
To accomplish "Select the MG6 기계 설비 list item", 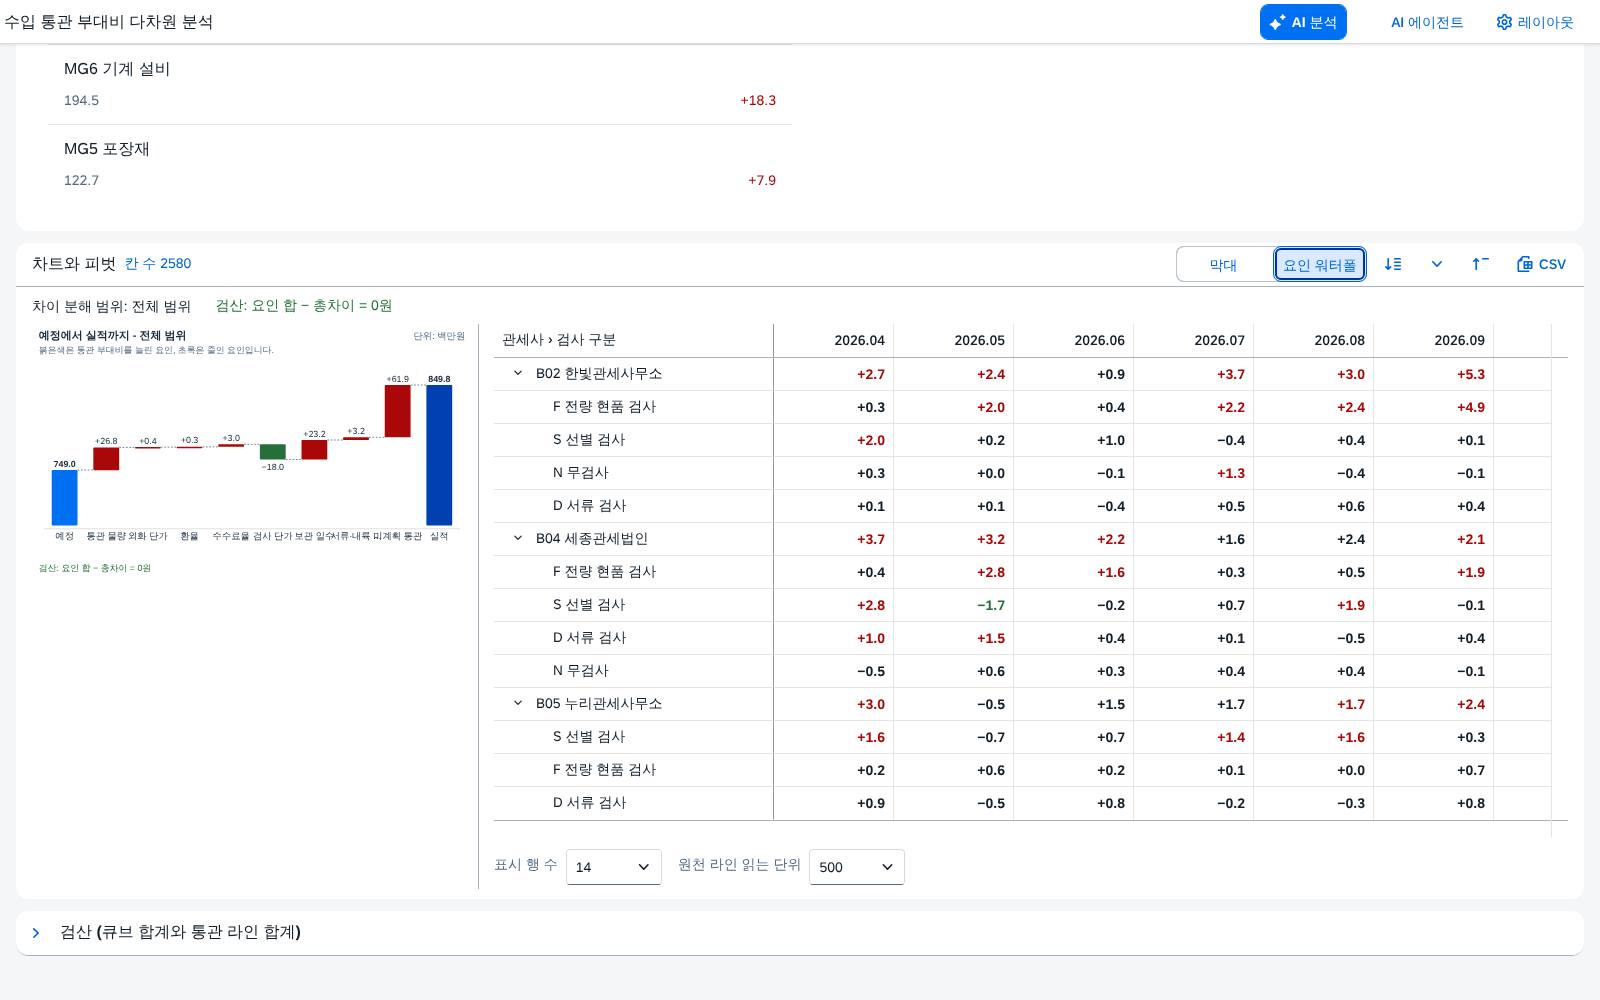I will point(420,84).
